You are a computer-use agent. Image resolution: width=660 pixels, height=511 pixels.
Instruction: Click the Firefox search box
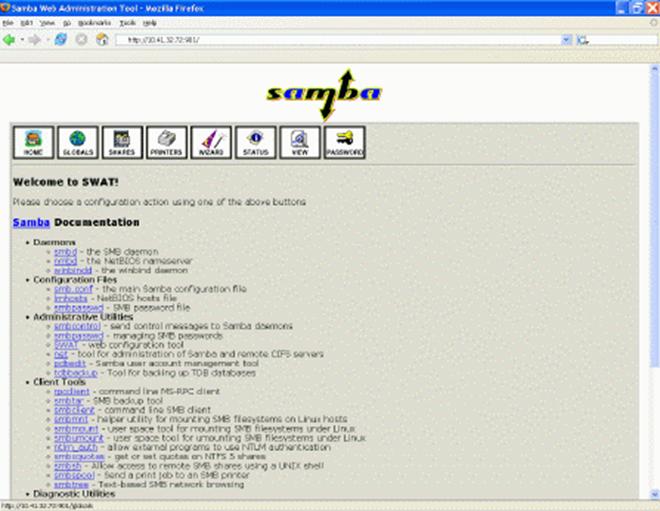[623, 40]
